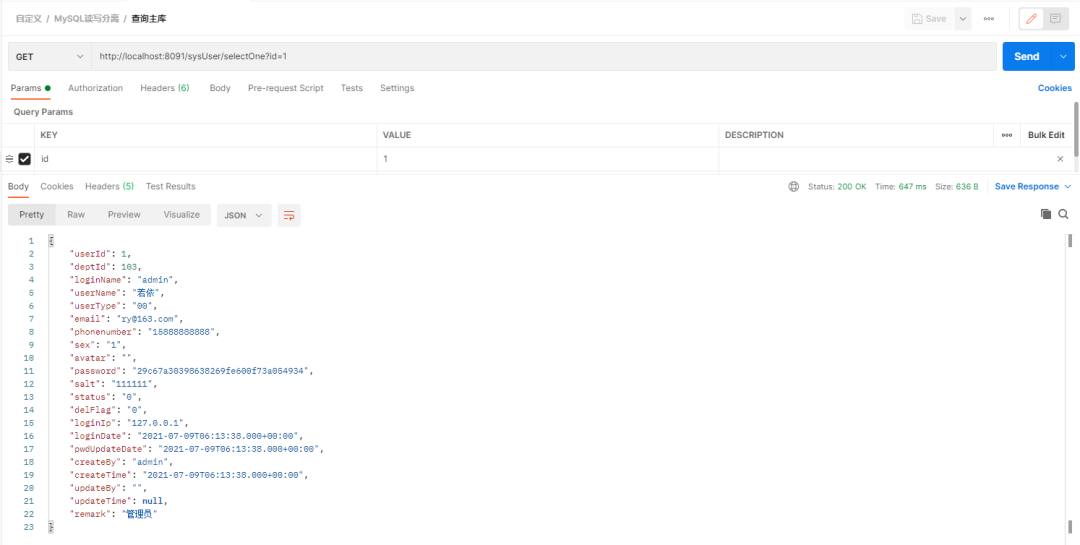Expand the JSON format dropdown
Image resolution: width=1080 pixels, height=545 pixels.
point(244,215)
